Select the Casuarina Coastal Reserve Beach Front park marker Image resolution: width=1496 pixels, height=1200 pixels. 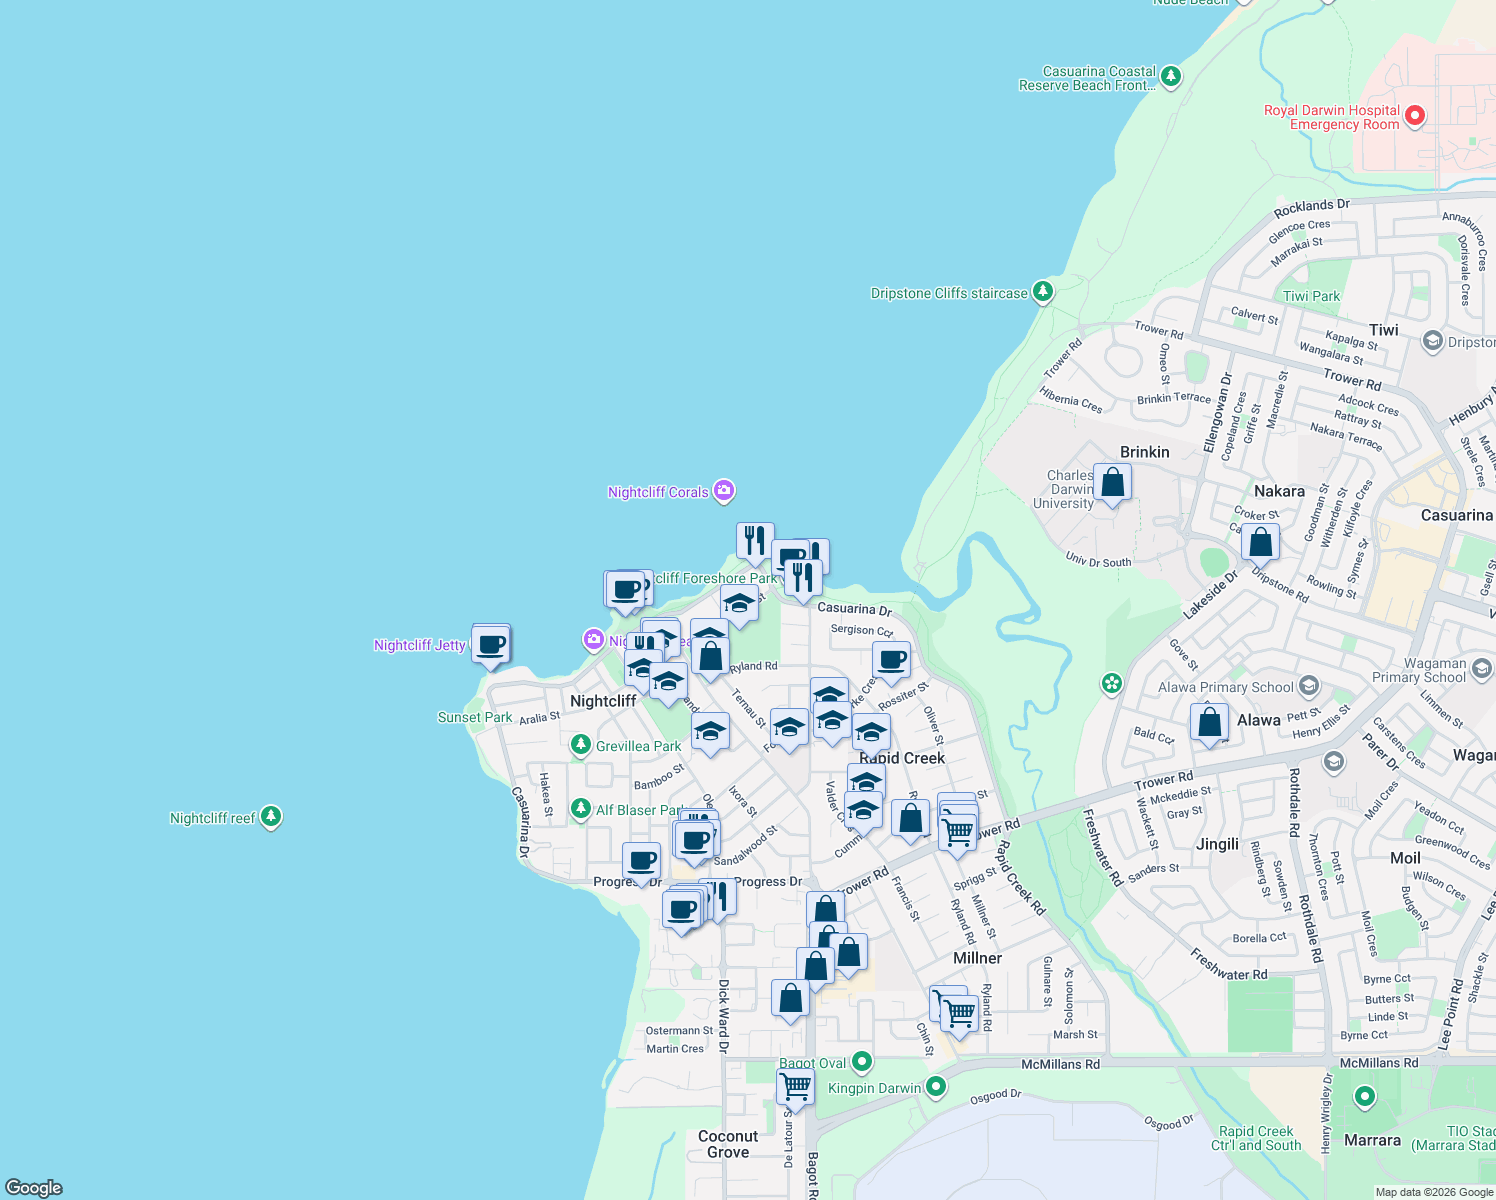pos(1171,76)
